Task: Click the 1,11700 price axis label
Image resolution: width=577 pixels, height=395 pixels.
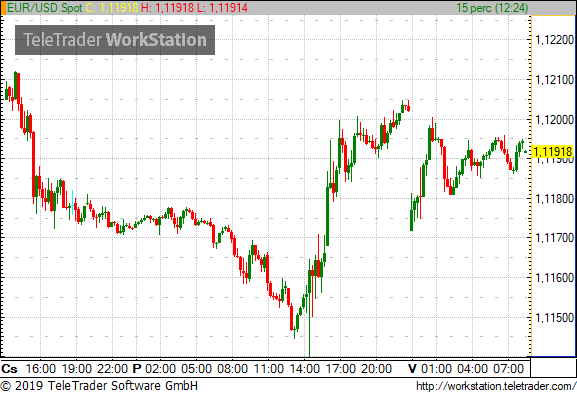Action: [555, 238]
